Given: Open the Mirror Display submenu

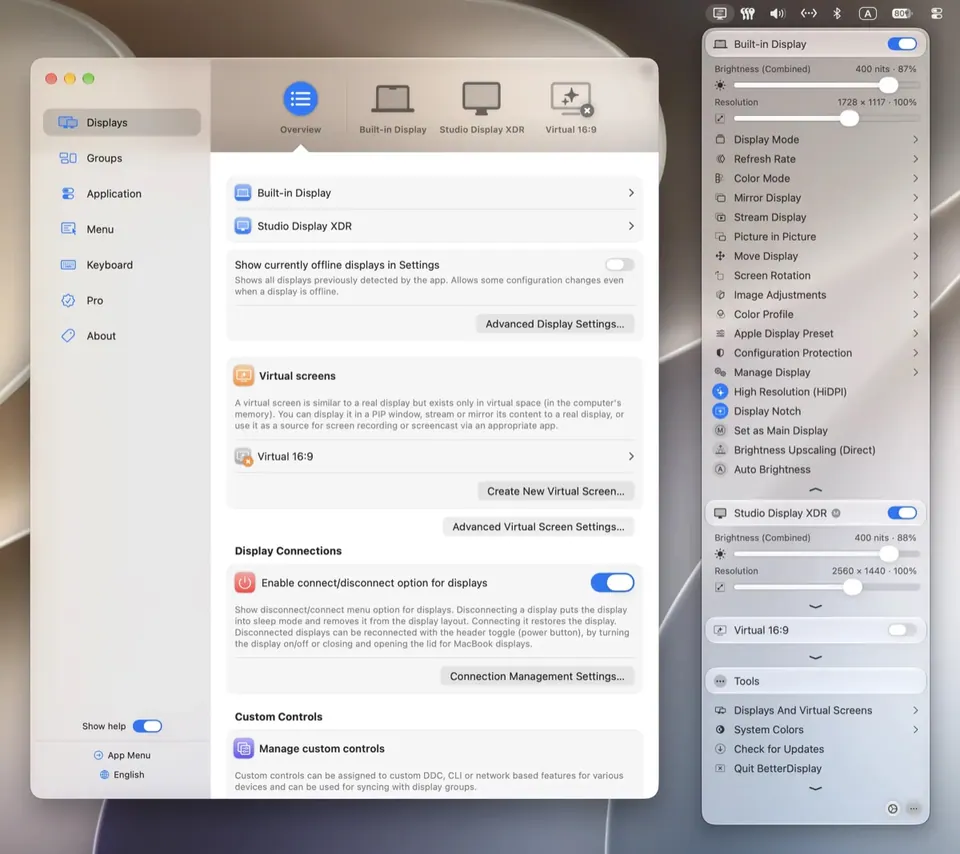Looking at the screenshot, I should [817, 198].
